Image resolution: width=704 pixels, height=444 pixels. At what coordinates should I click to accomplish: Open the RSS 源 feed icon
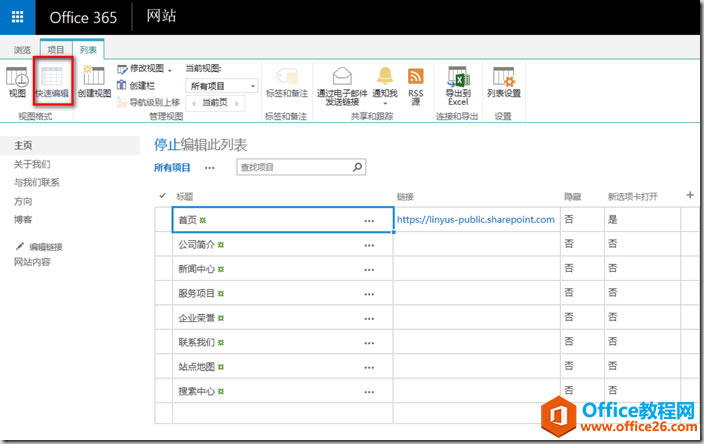coord(415,81)
